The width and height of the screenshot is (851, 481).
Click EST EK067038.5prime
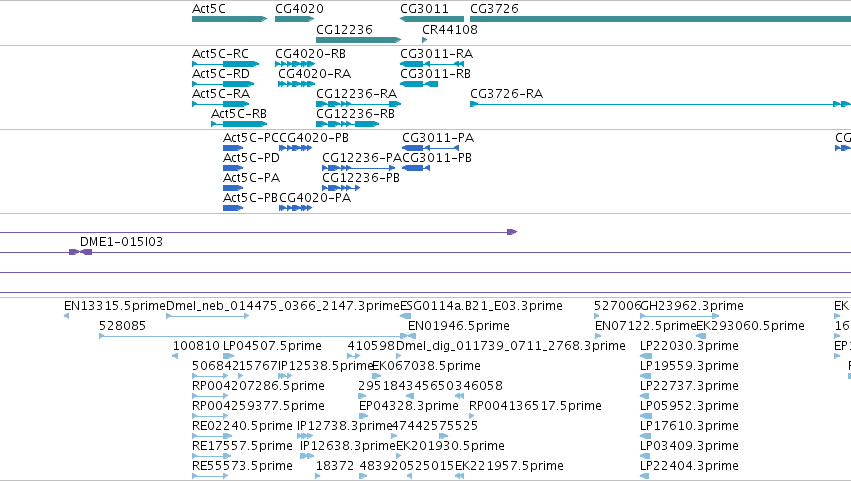(376, 376)
